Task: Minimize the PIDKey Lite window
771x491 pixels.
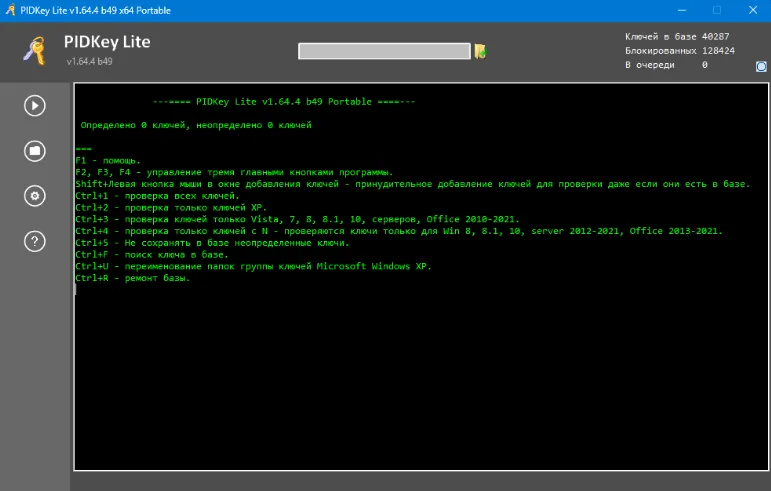Action: pyautogui.click(x=682, y=10)
